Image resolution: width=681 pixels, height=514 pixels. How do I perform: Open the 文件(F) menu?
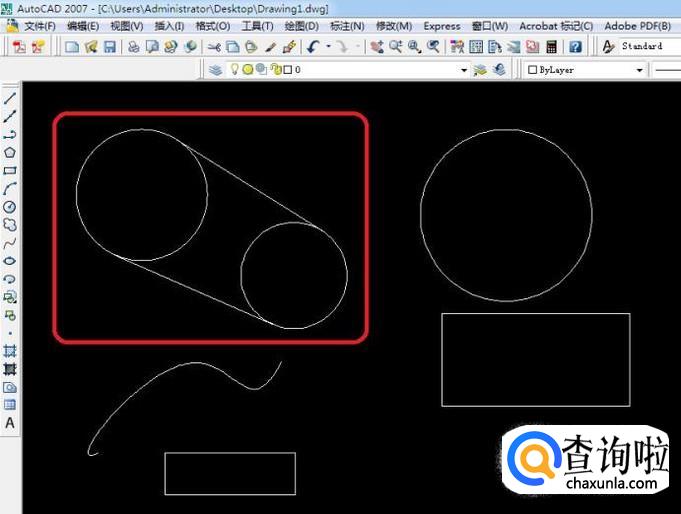click(x=40, y=26)
